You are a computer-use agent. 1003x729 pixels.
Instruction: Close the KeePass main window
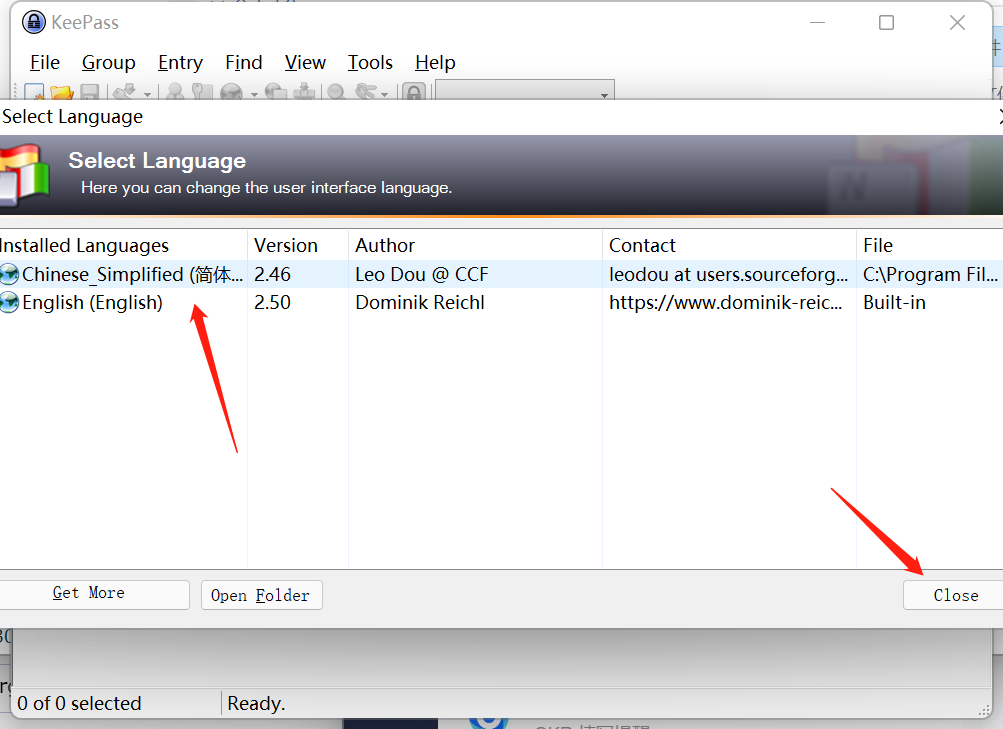[x=957, y=22]
